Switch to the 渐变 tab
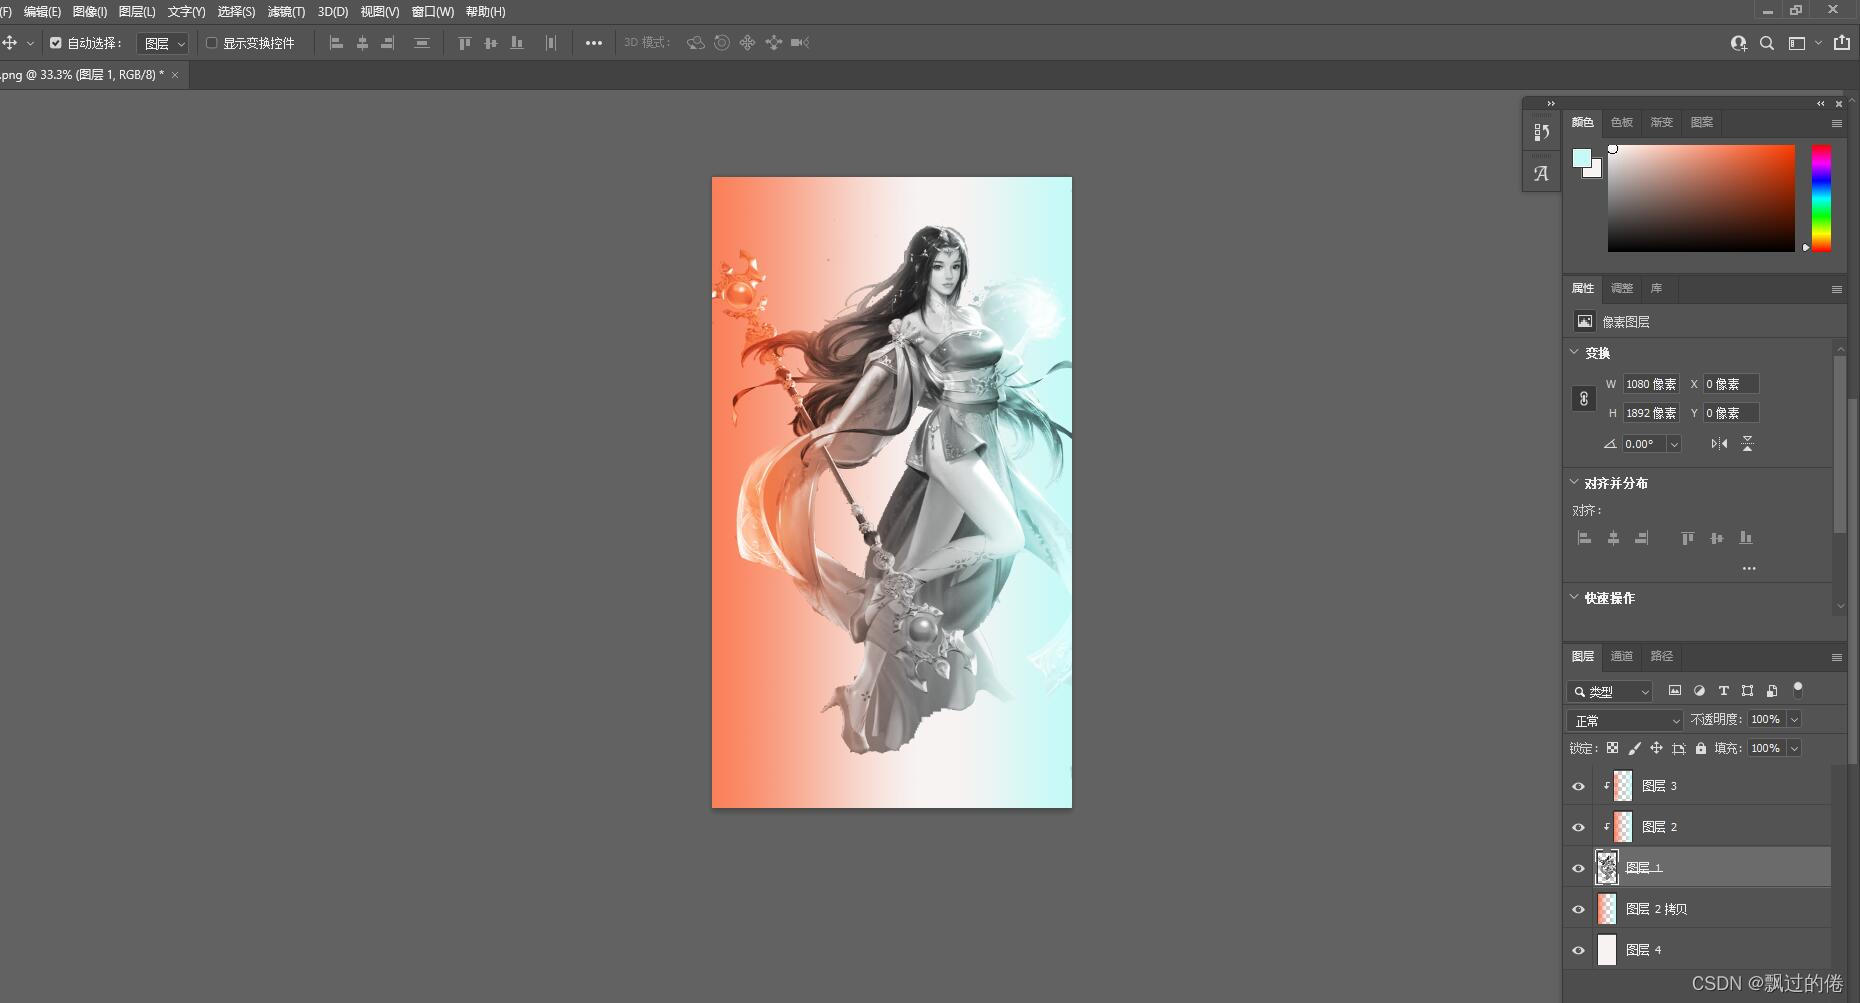 pyautogui.click(x=1661, y=122)
